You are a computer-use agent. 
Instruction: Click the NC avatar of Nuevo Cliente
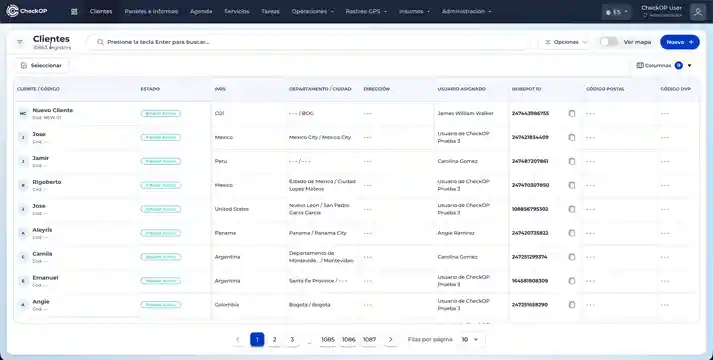pyautogui.click(x=23, y=114)
